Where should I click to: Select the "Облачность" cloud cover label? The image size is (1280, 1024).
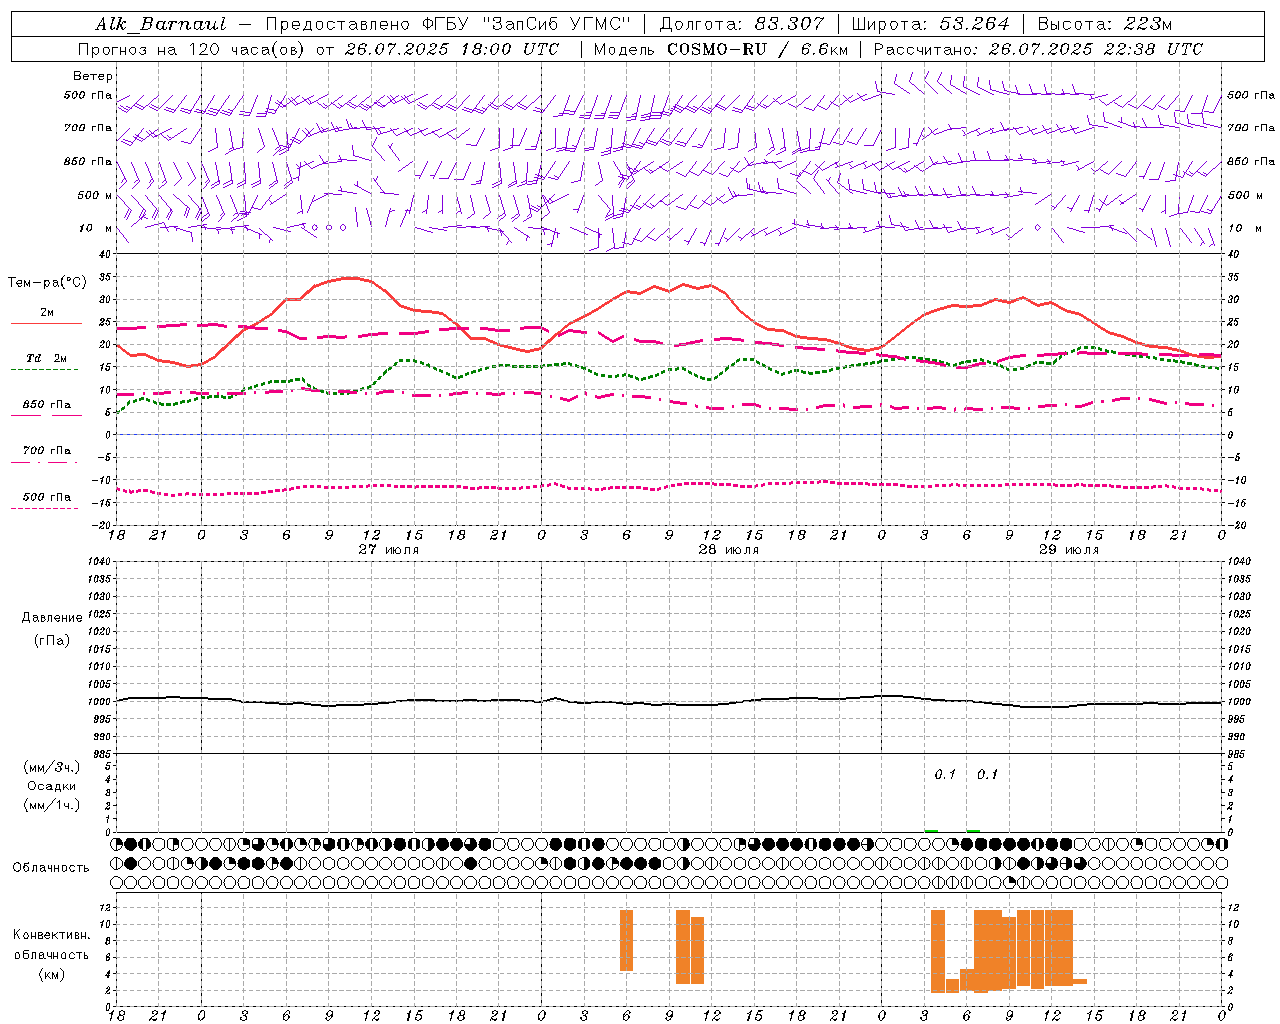tap(51, 867)
